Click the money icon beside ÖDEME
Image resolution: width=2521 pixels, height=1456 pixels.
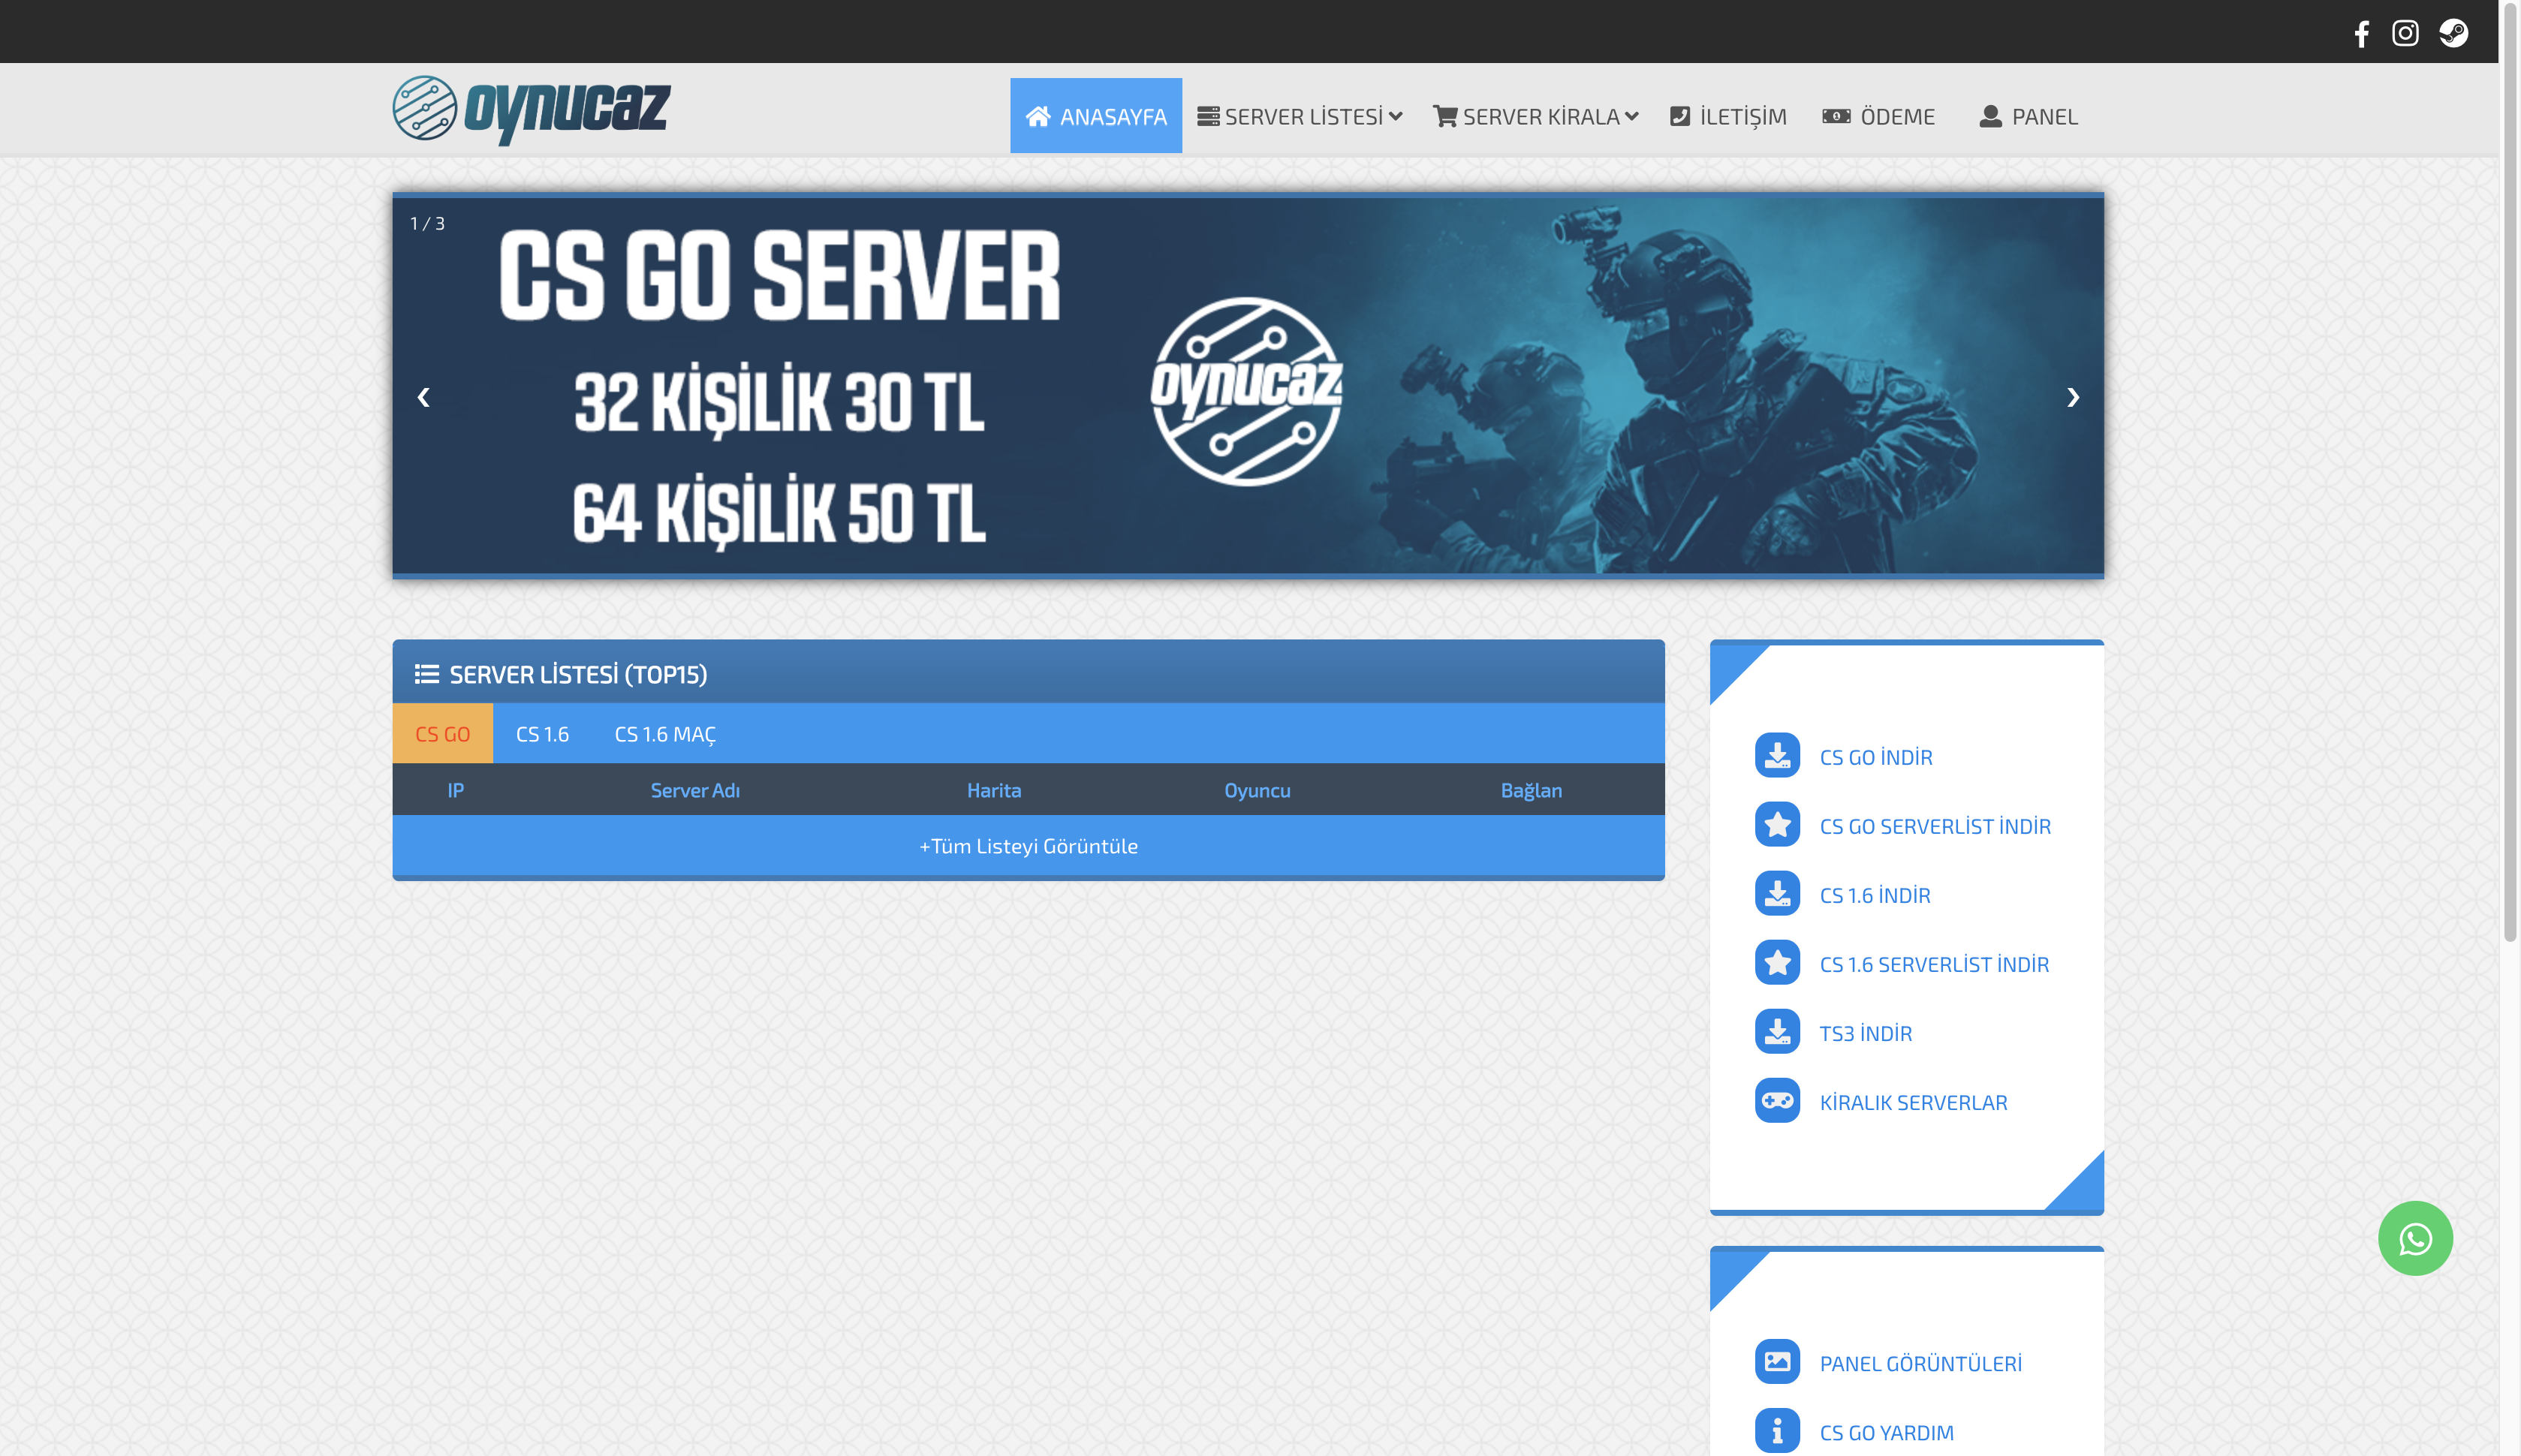pyautogui.click(x=1836, y=116)
